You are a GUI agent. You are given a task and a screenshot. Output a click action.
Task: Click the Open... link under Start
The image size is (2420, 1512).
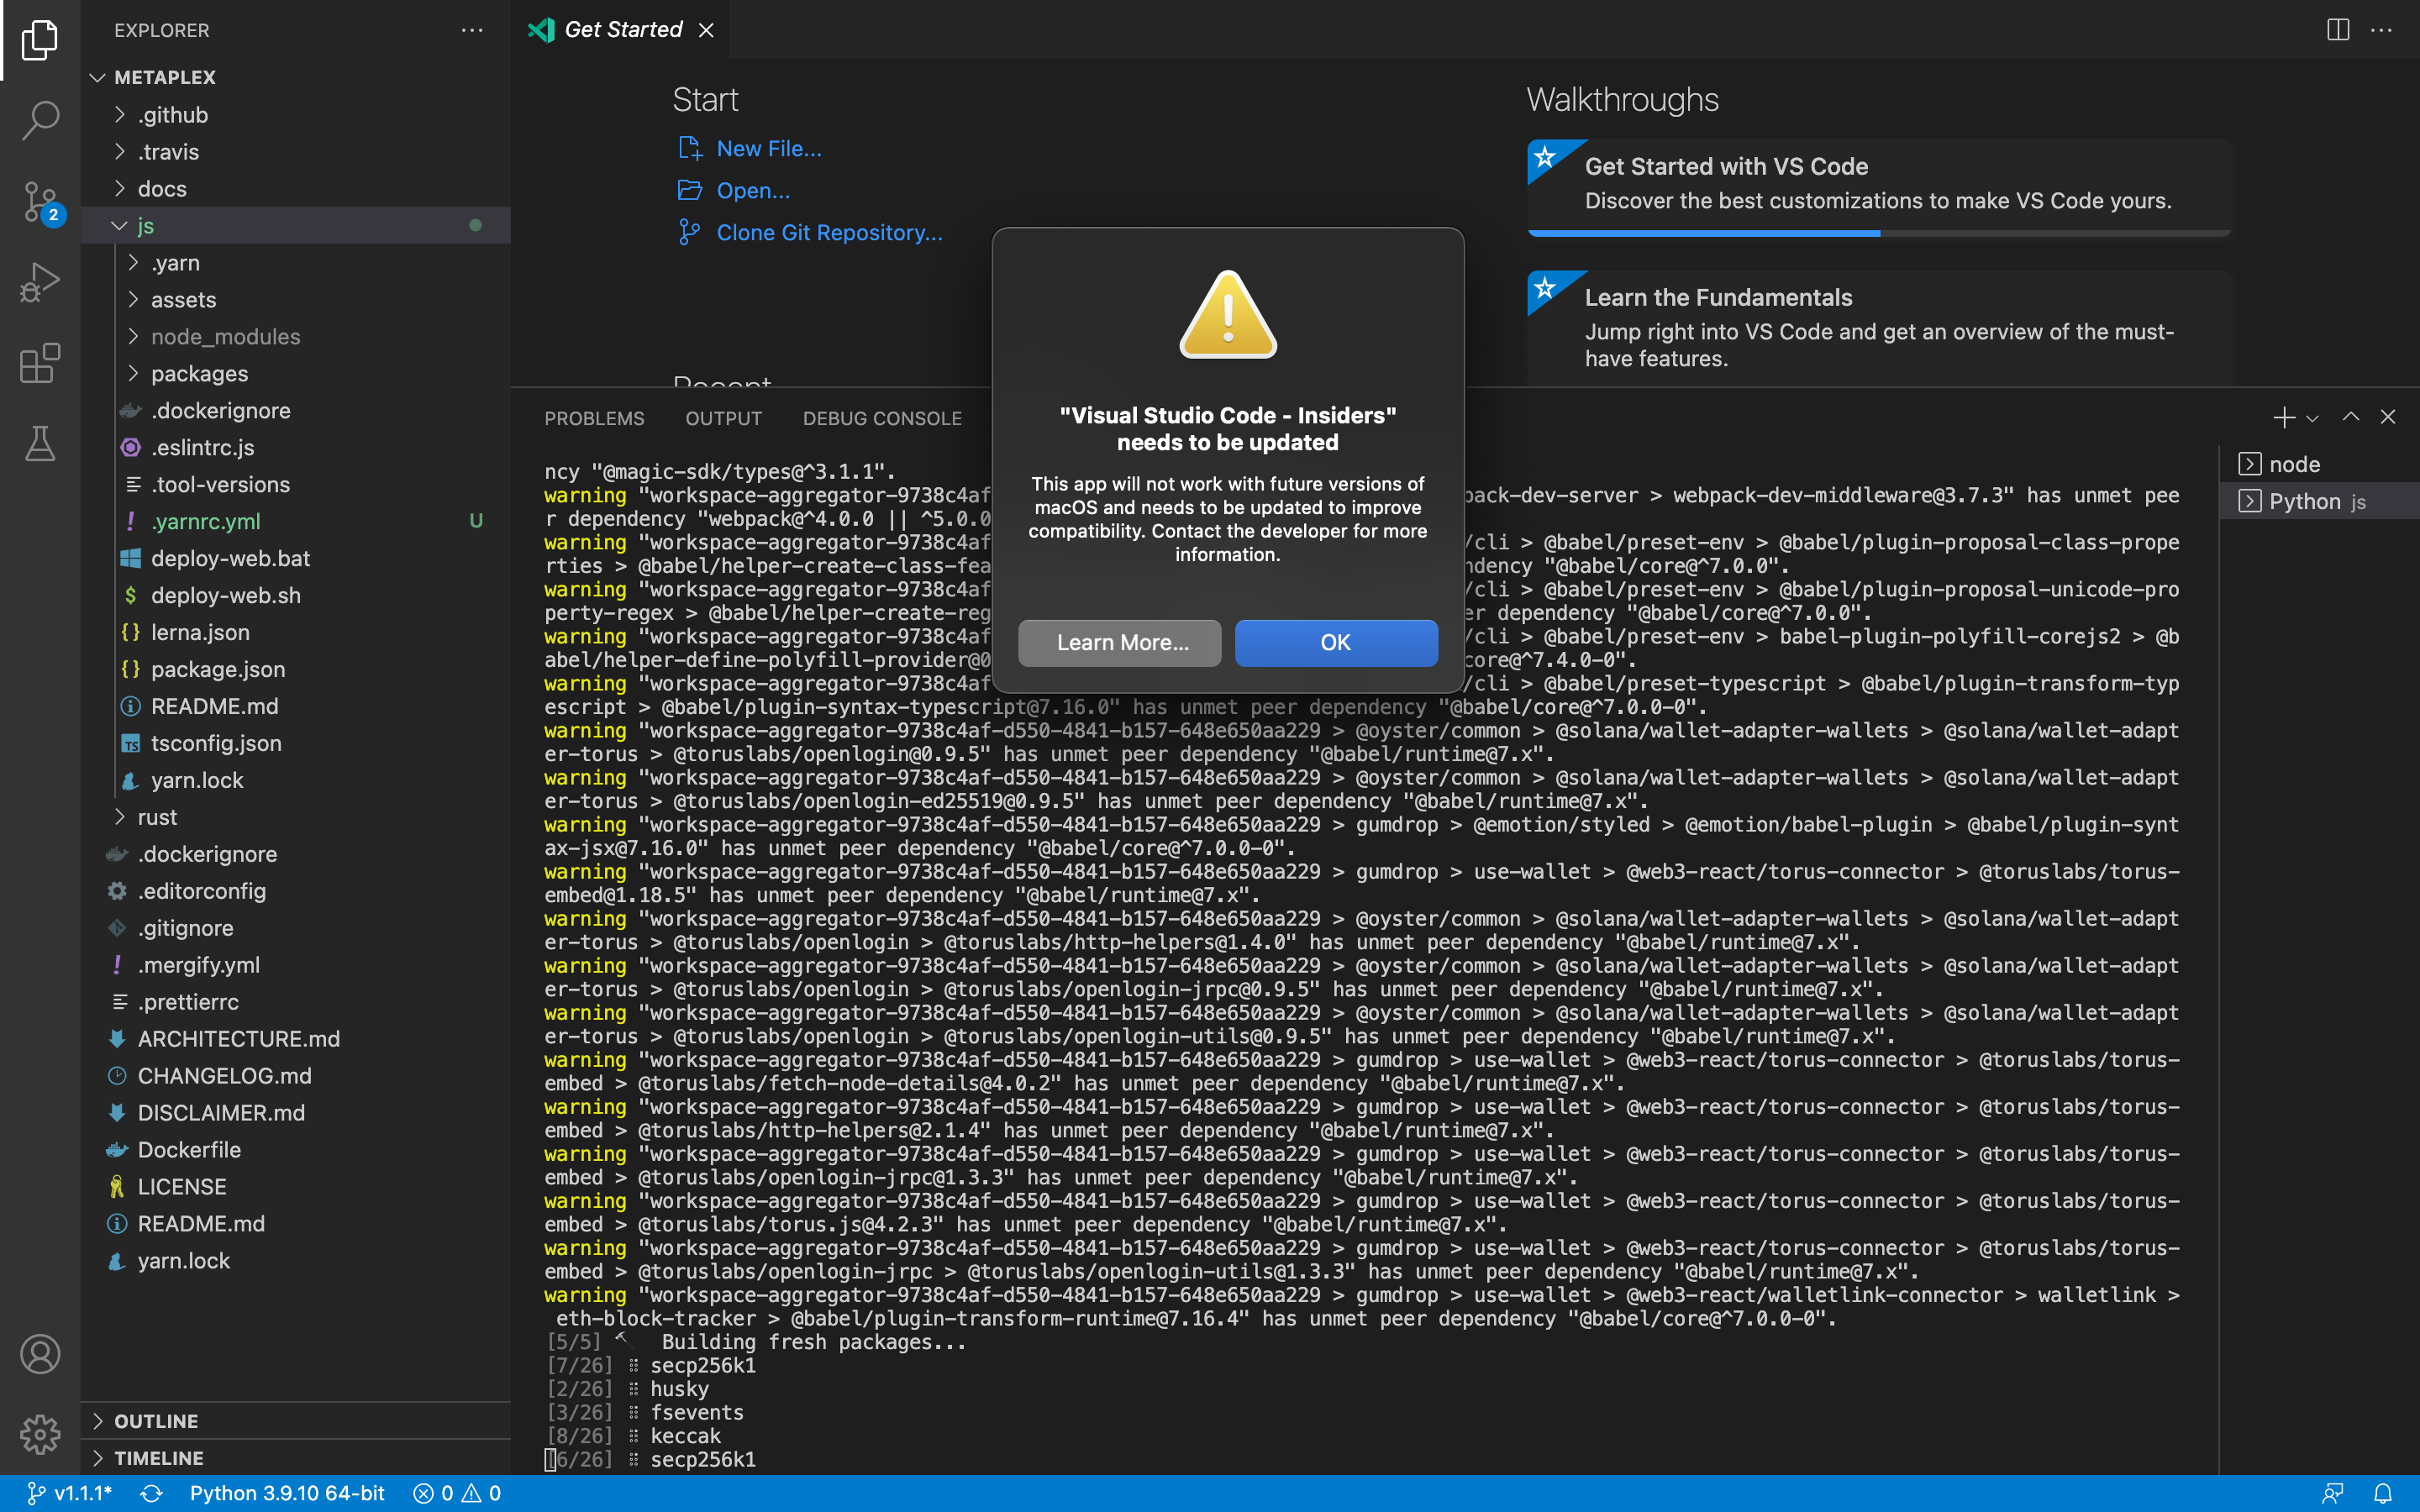click(x=752, y=190)
